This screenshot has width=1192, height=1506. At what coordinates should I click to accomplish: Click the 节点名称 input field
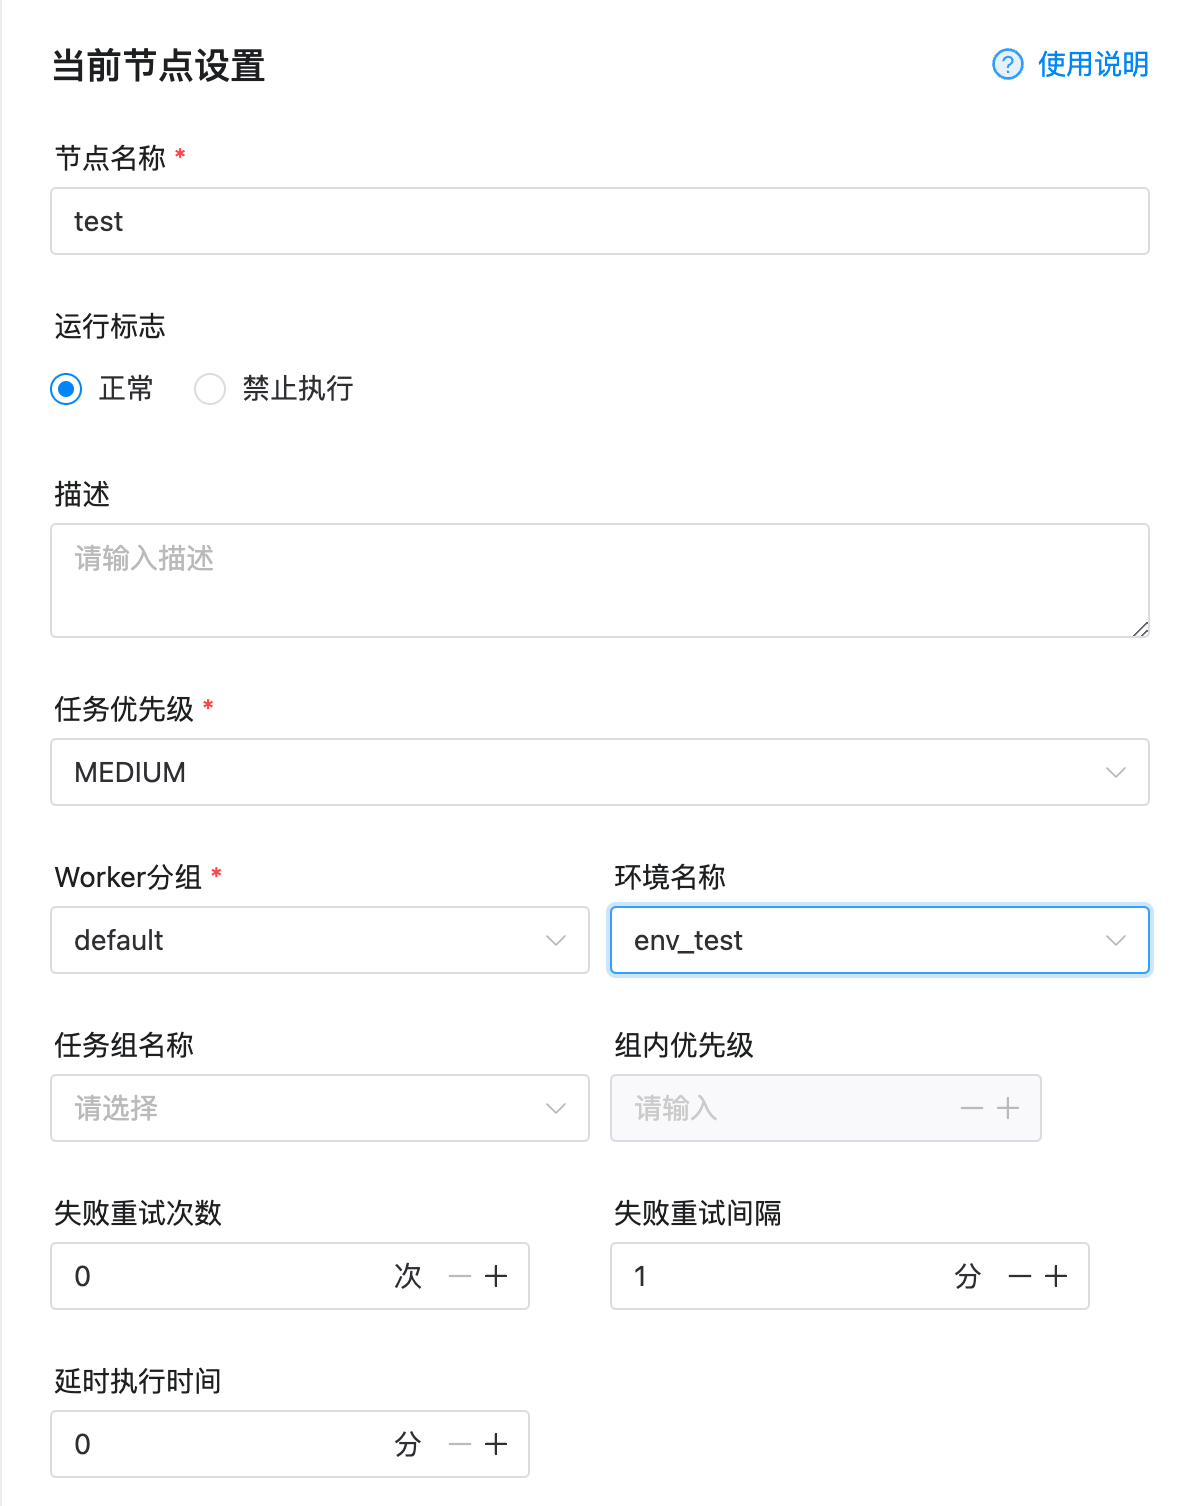point(600,221)
